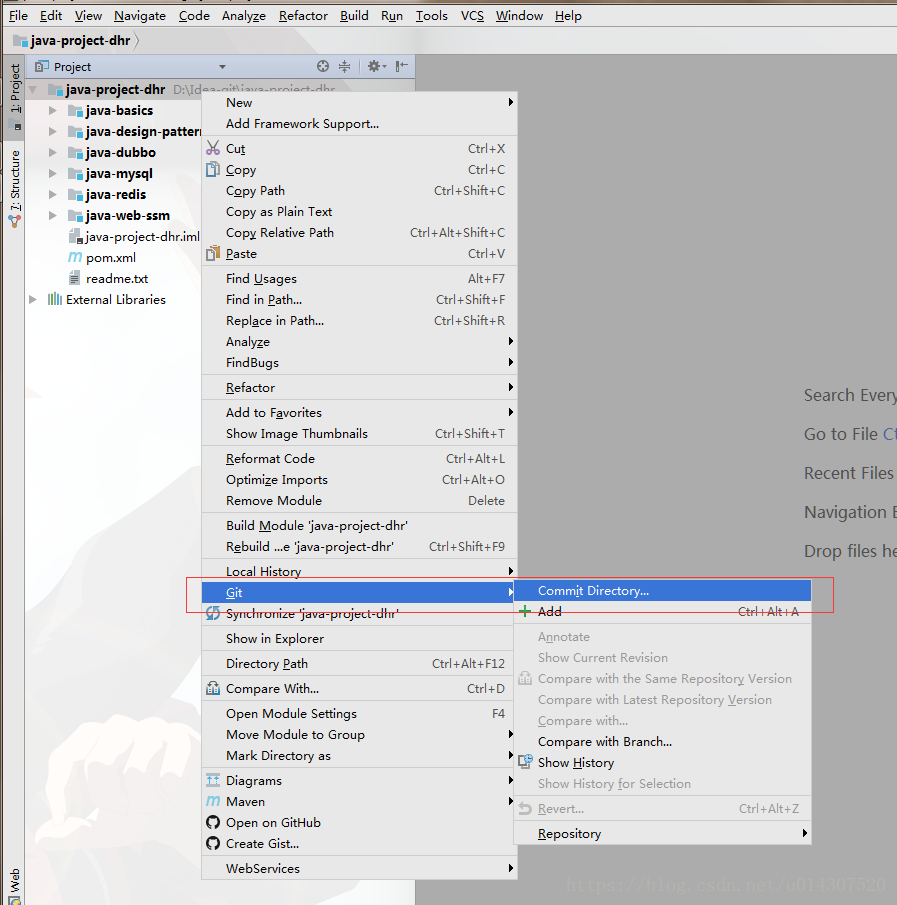Click the scroll-from-source target icon
Image resolution: width=897 pixels, height=905 pixels.
click(323, 66)
